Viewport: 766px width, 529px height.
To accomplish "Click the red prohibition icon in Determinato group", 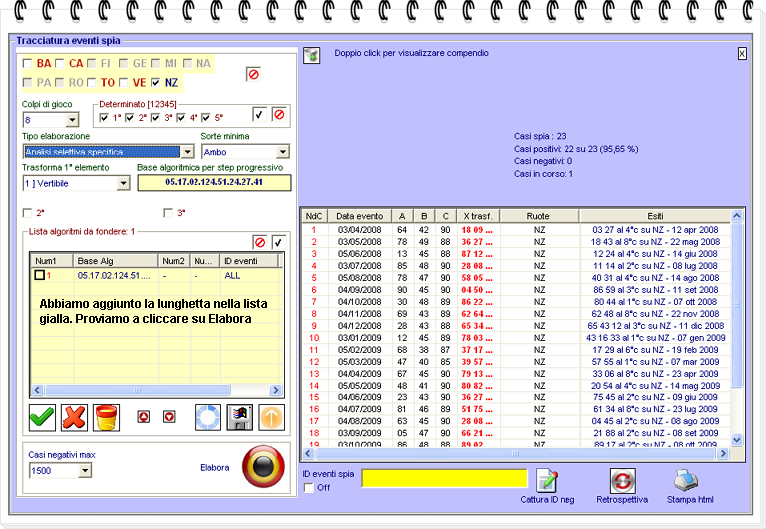I will (x=279, y=115).
